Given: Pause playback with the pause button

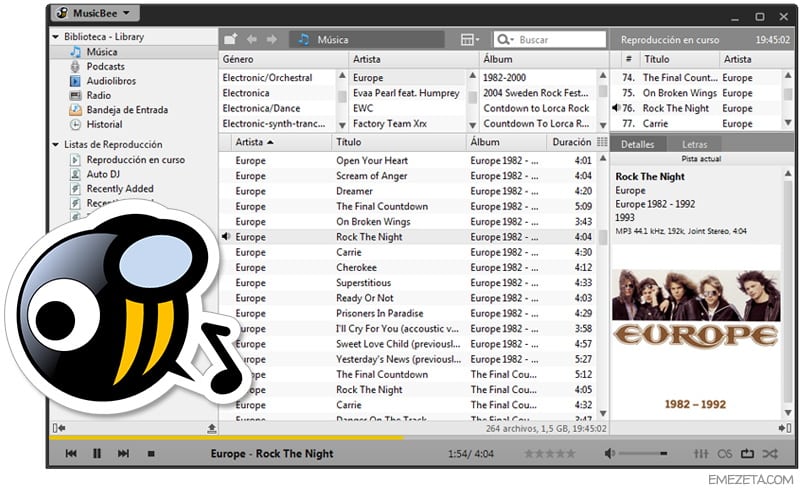Looking at the screenshot, I should [x=97, y=453].
